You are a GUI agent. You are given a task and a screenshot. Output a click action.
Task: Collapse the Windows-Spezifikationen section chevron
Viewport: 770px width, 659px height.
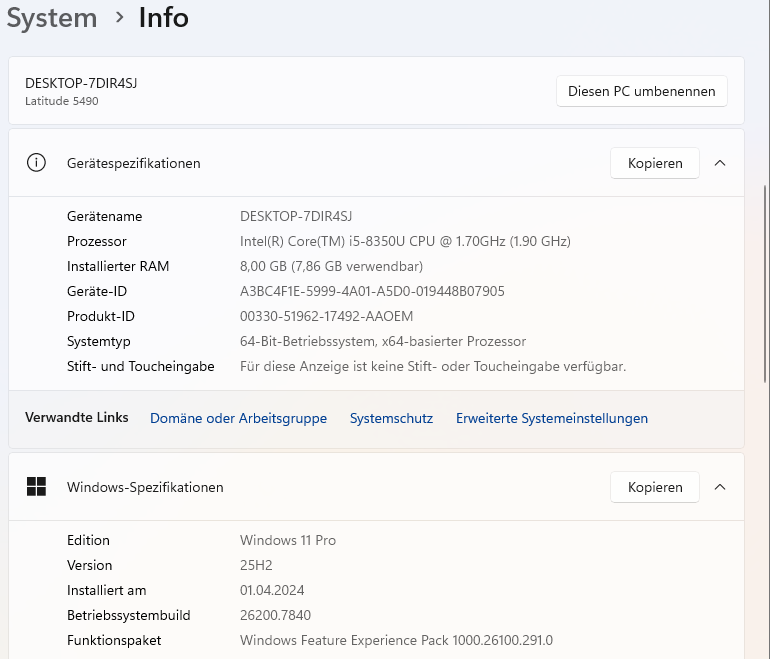[x=720, y=487]
